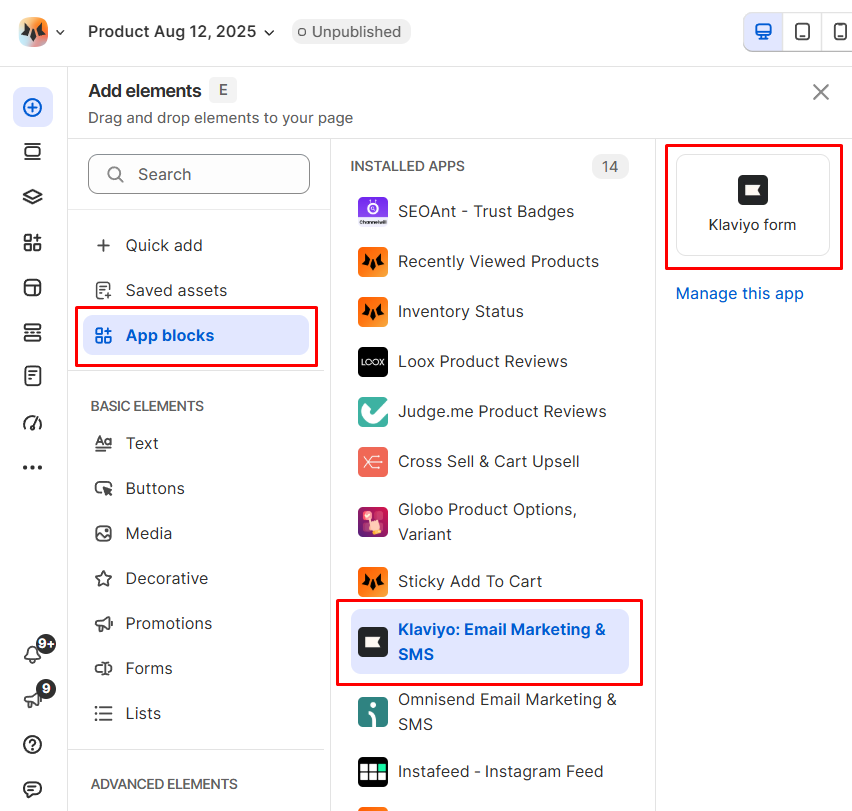The image size is (852, 811).
Task: Choose Inventory Status app
Action: [490, 311]
